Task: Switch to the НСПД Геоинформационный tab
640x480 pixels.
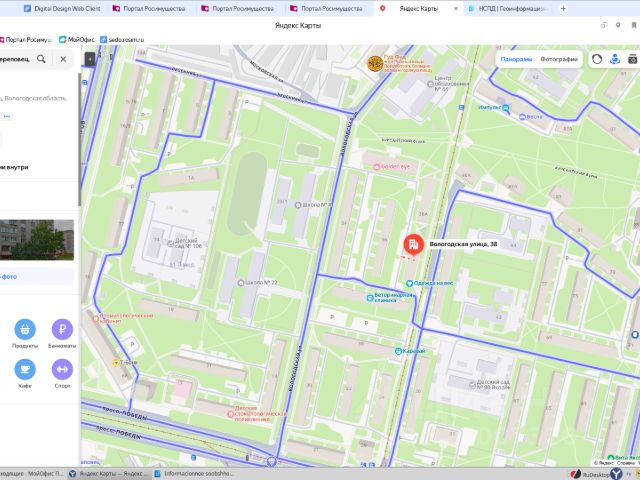Action: pos(506,8)
